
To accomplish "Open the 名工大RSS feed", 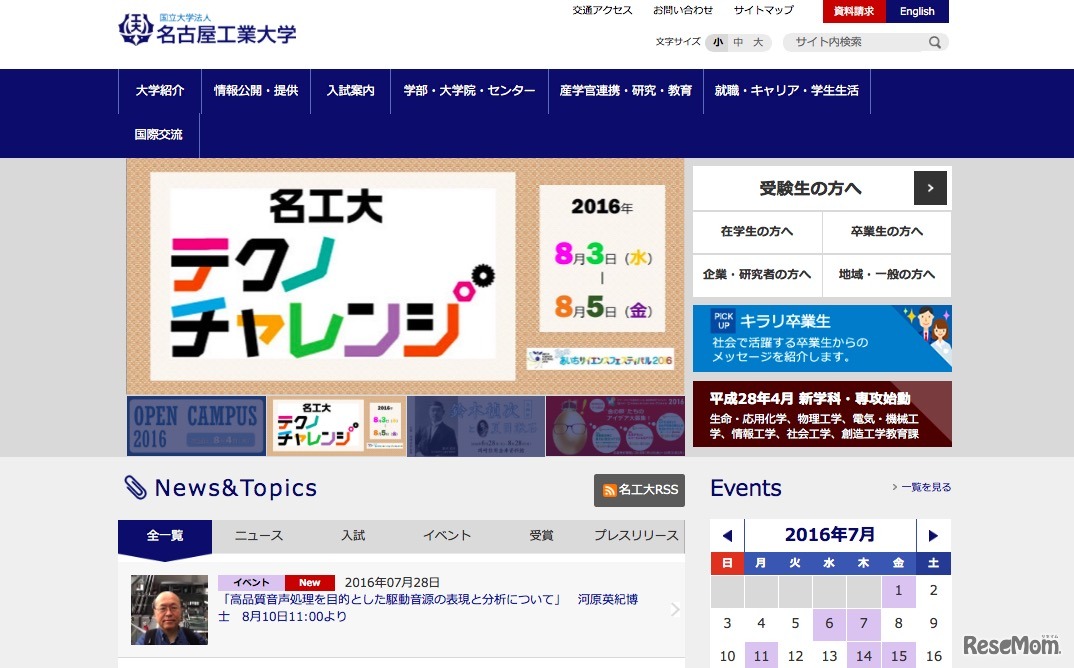I will (639, 491).
